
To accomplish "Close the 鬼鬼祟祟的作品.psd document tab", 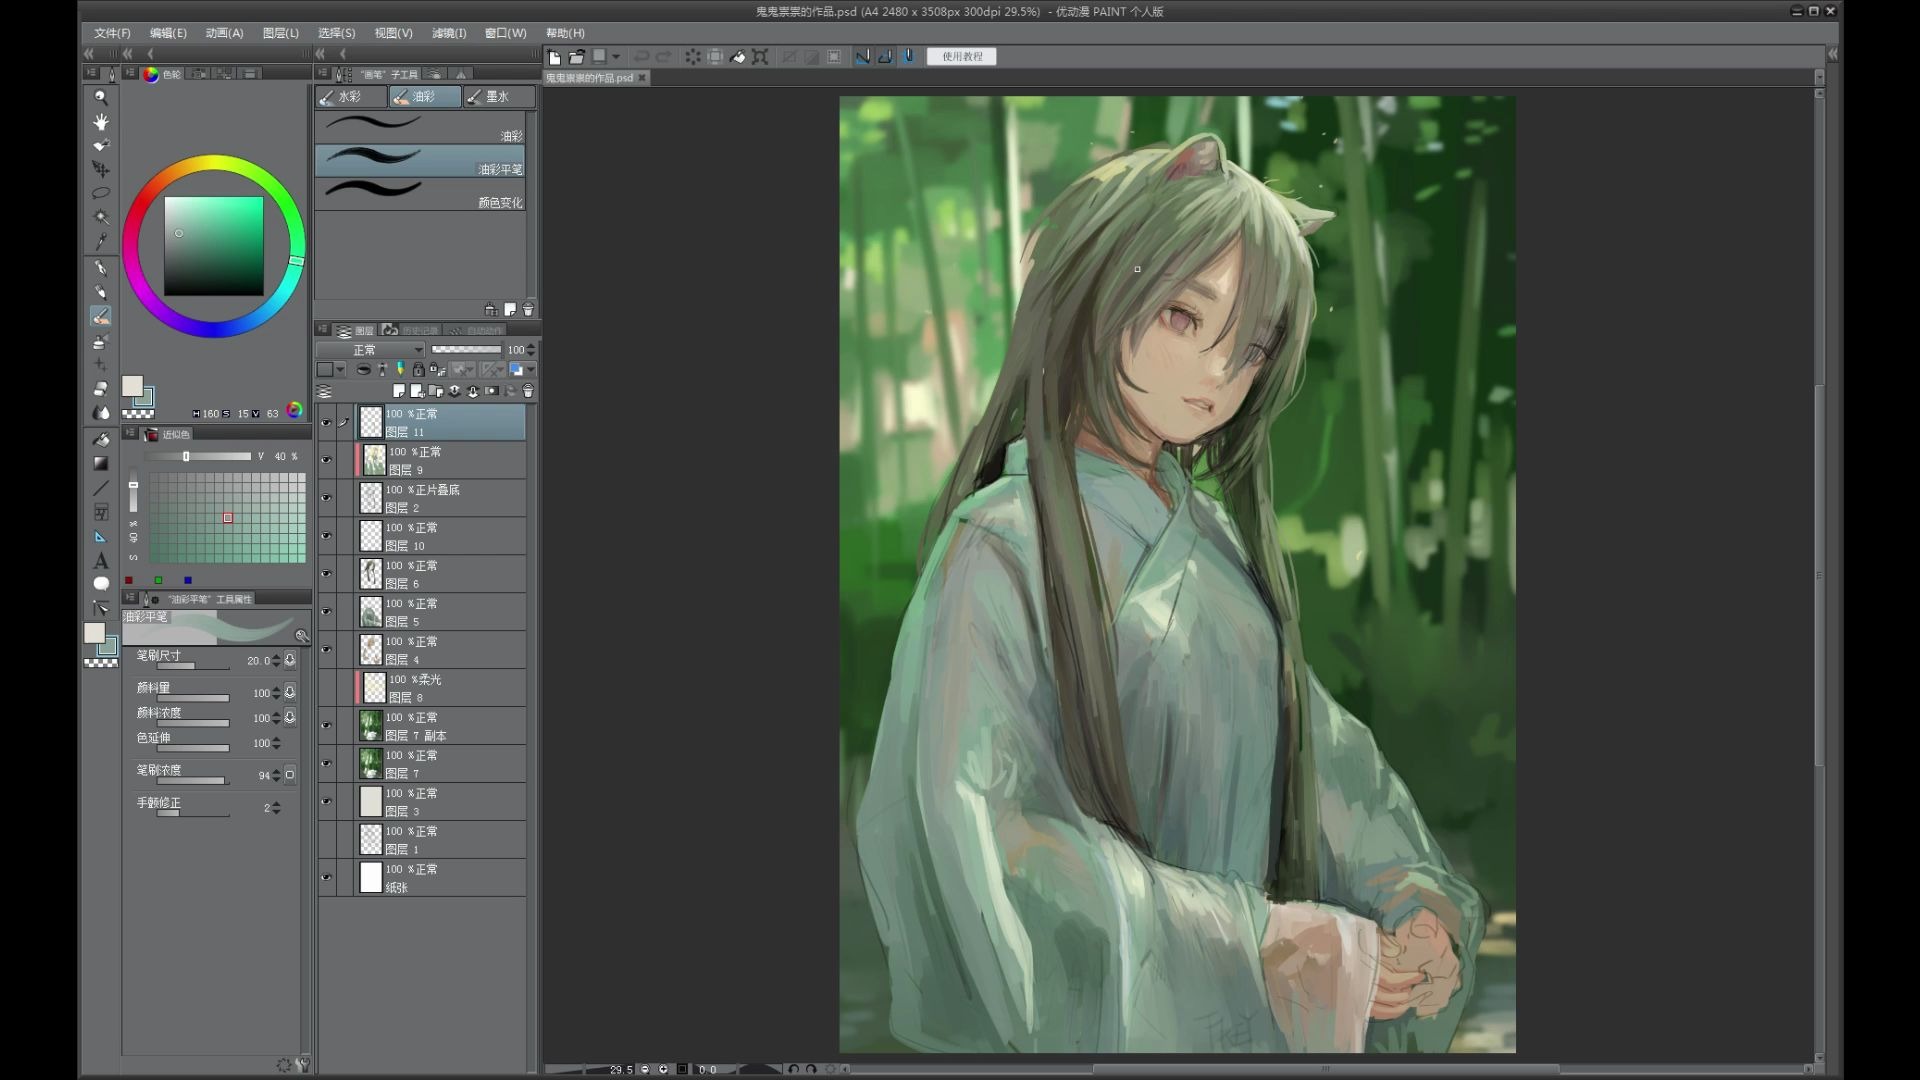I will point(642,78).
